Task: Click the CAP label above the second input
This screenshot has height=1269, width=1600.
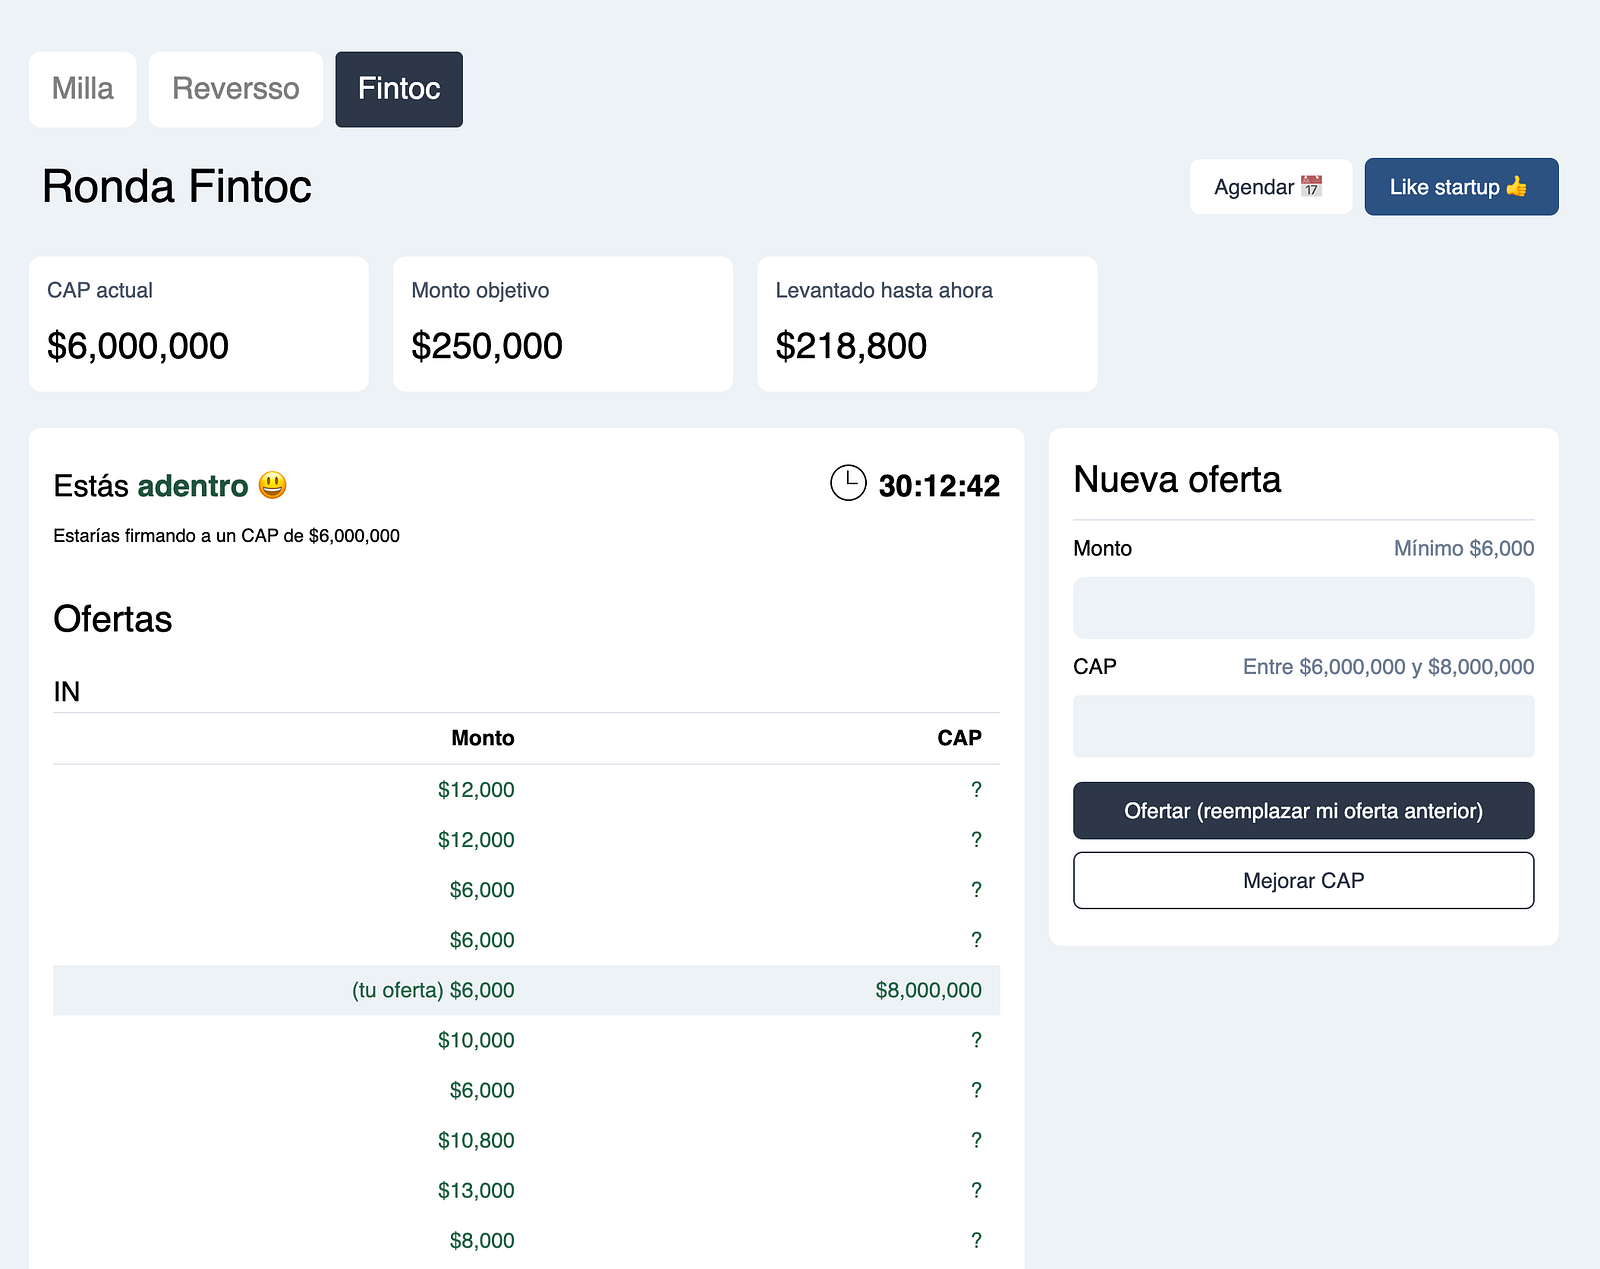Action: [x=1095, y=667]
